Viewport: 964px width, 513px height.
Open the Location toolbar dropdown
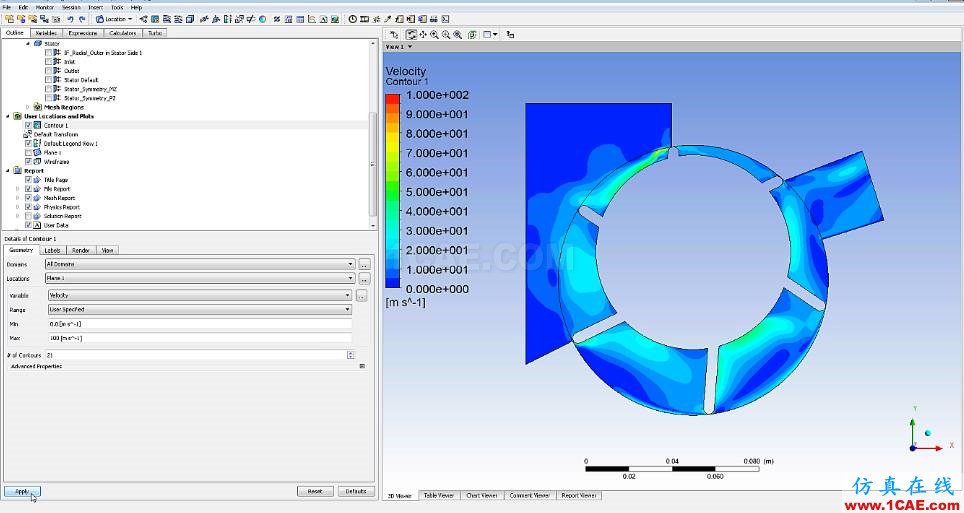(x=114, y=19)
